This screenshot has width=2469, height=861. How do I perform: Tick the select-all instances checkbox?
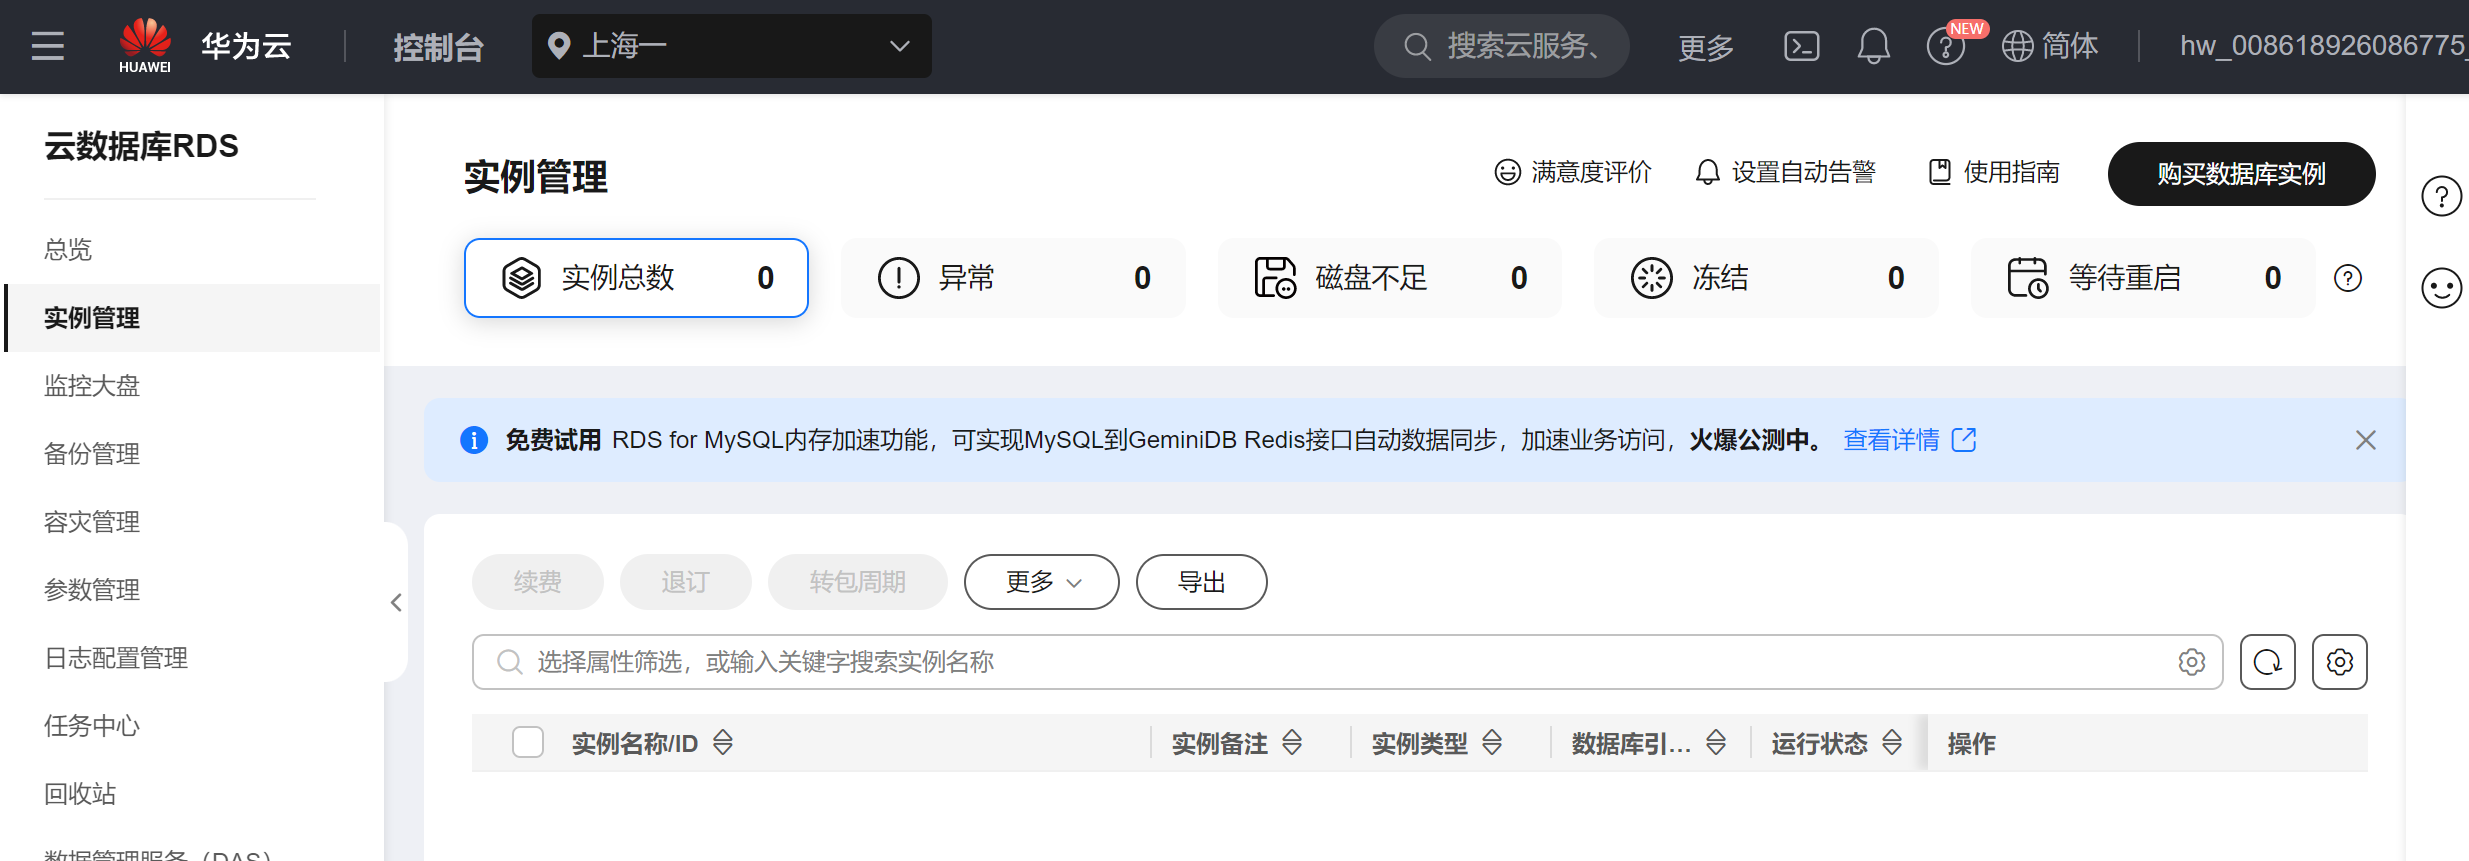[527, 743]
